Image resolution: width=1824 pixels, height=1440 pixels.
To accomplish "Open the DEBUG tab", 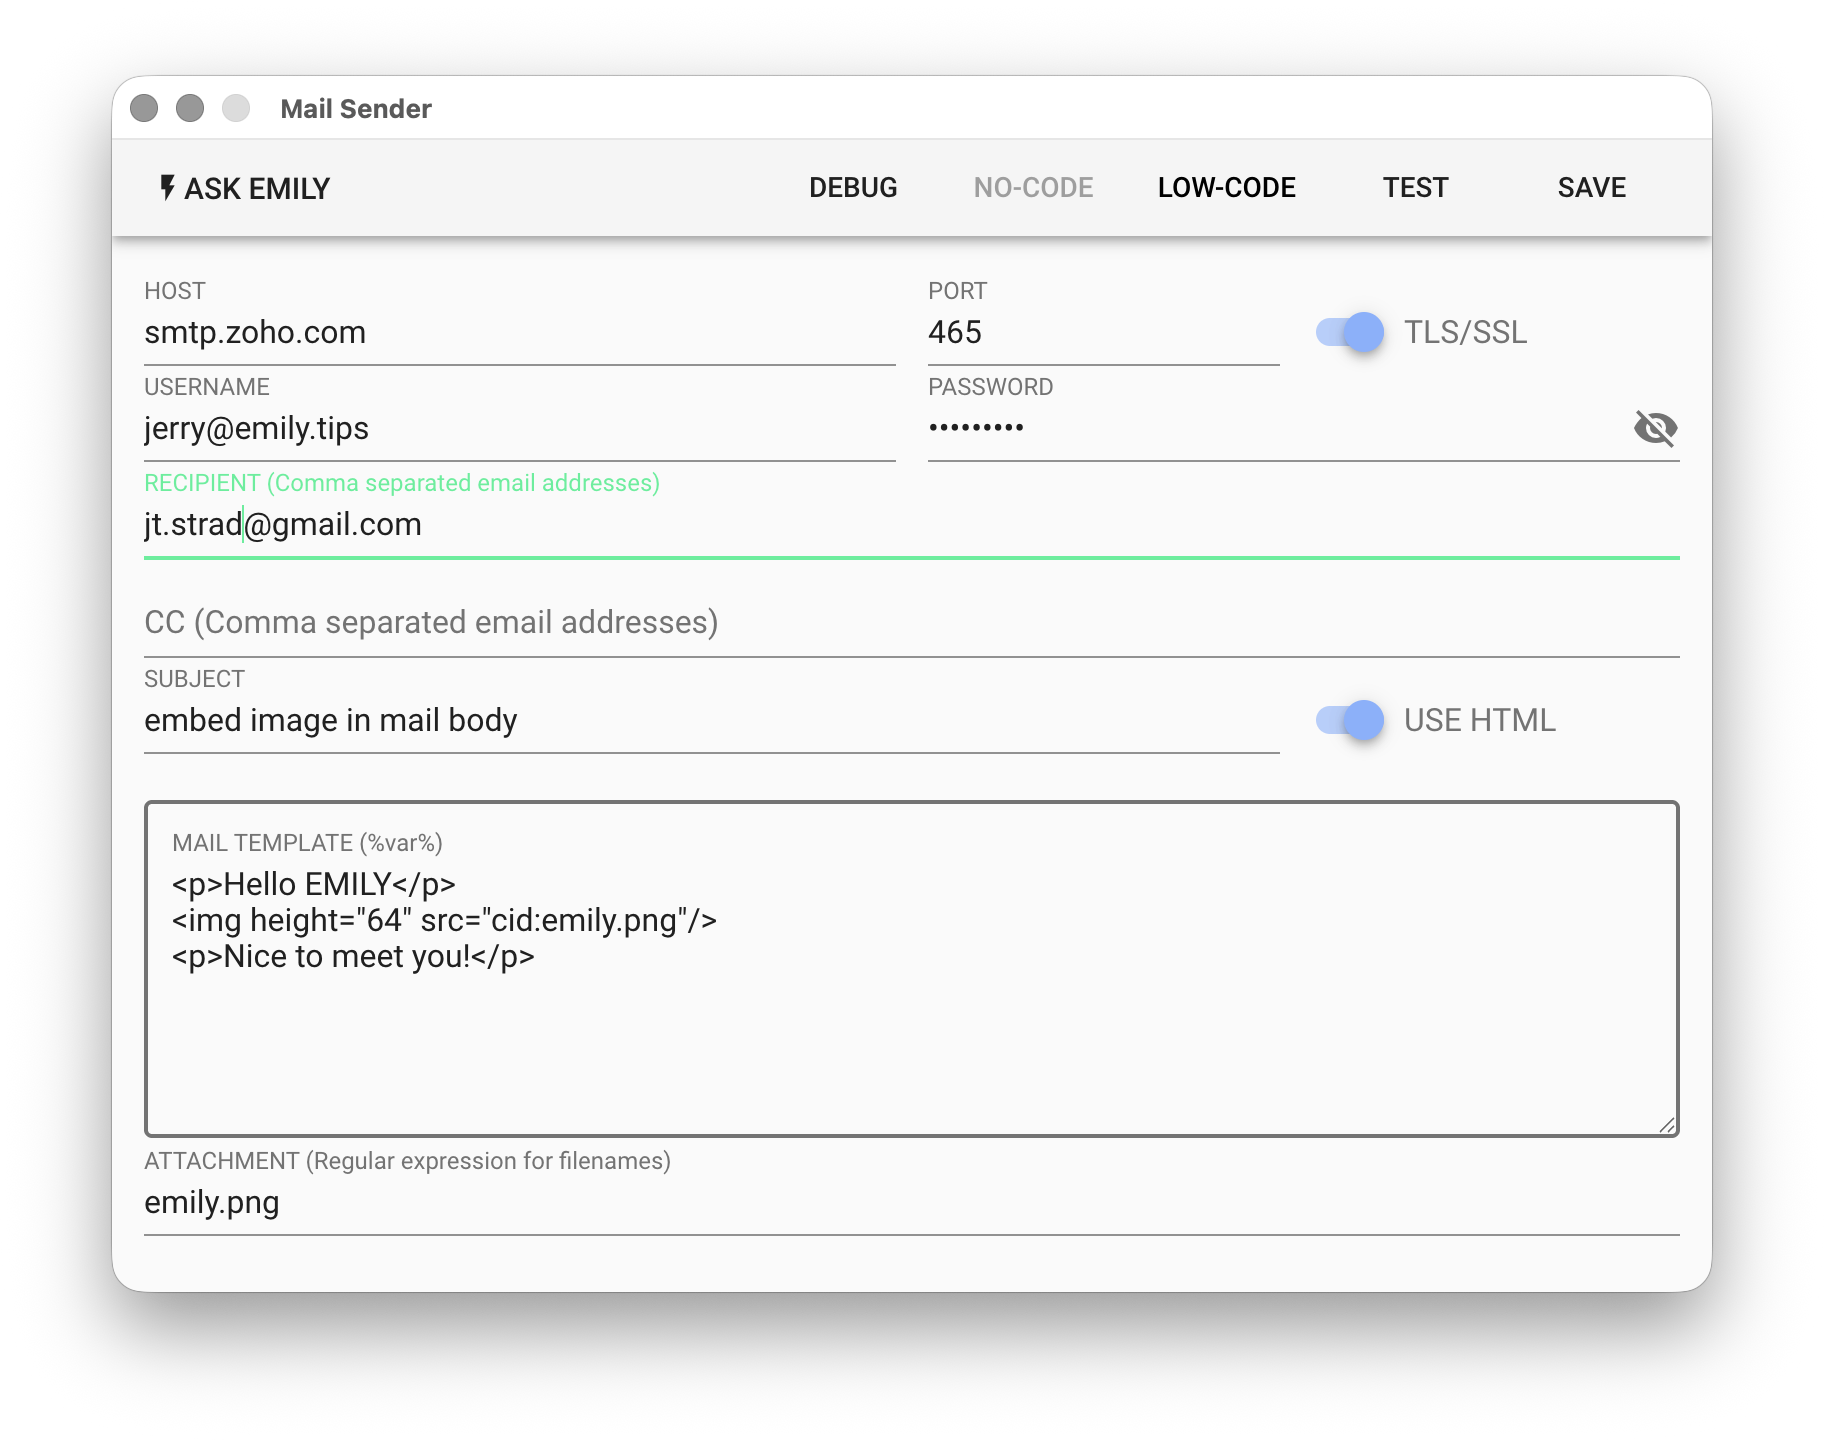I will coord(853,188).
